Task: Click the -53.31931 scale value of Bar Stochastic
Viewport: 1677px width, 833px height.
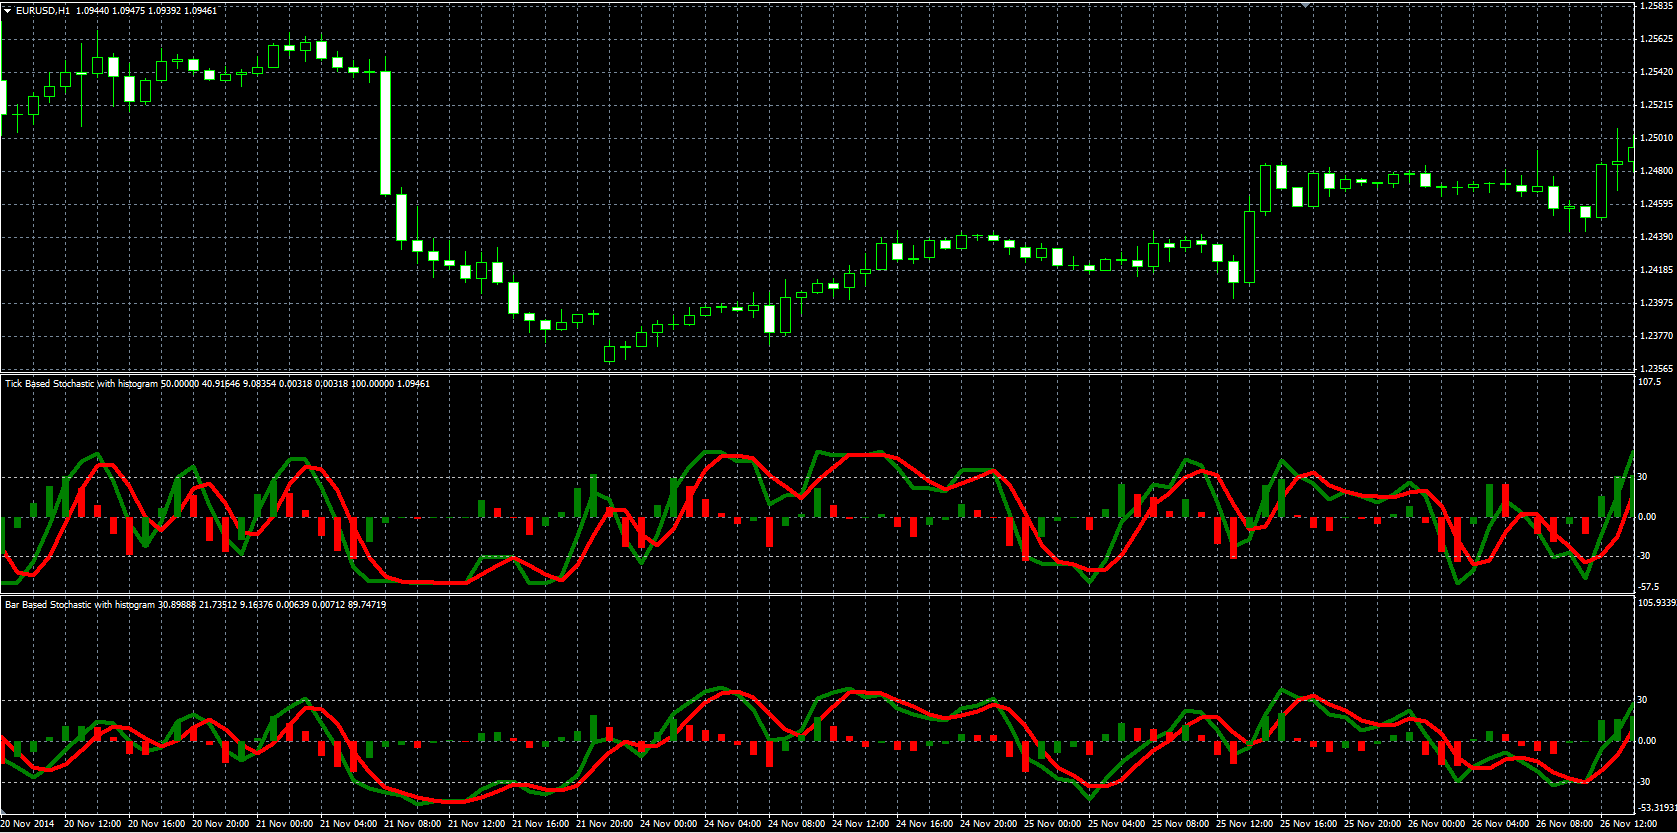Action: point(1657,807)
